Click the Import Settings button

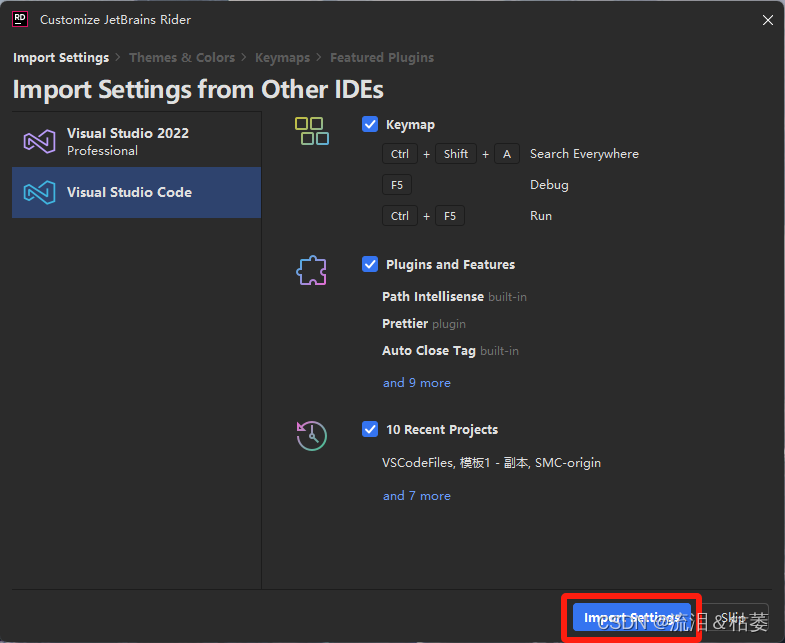631,617
